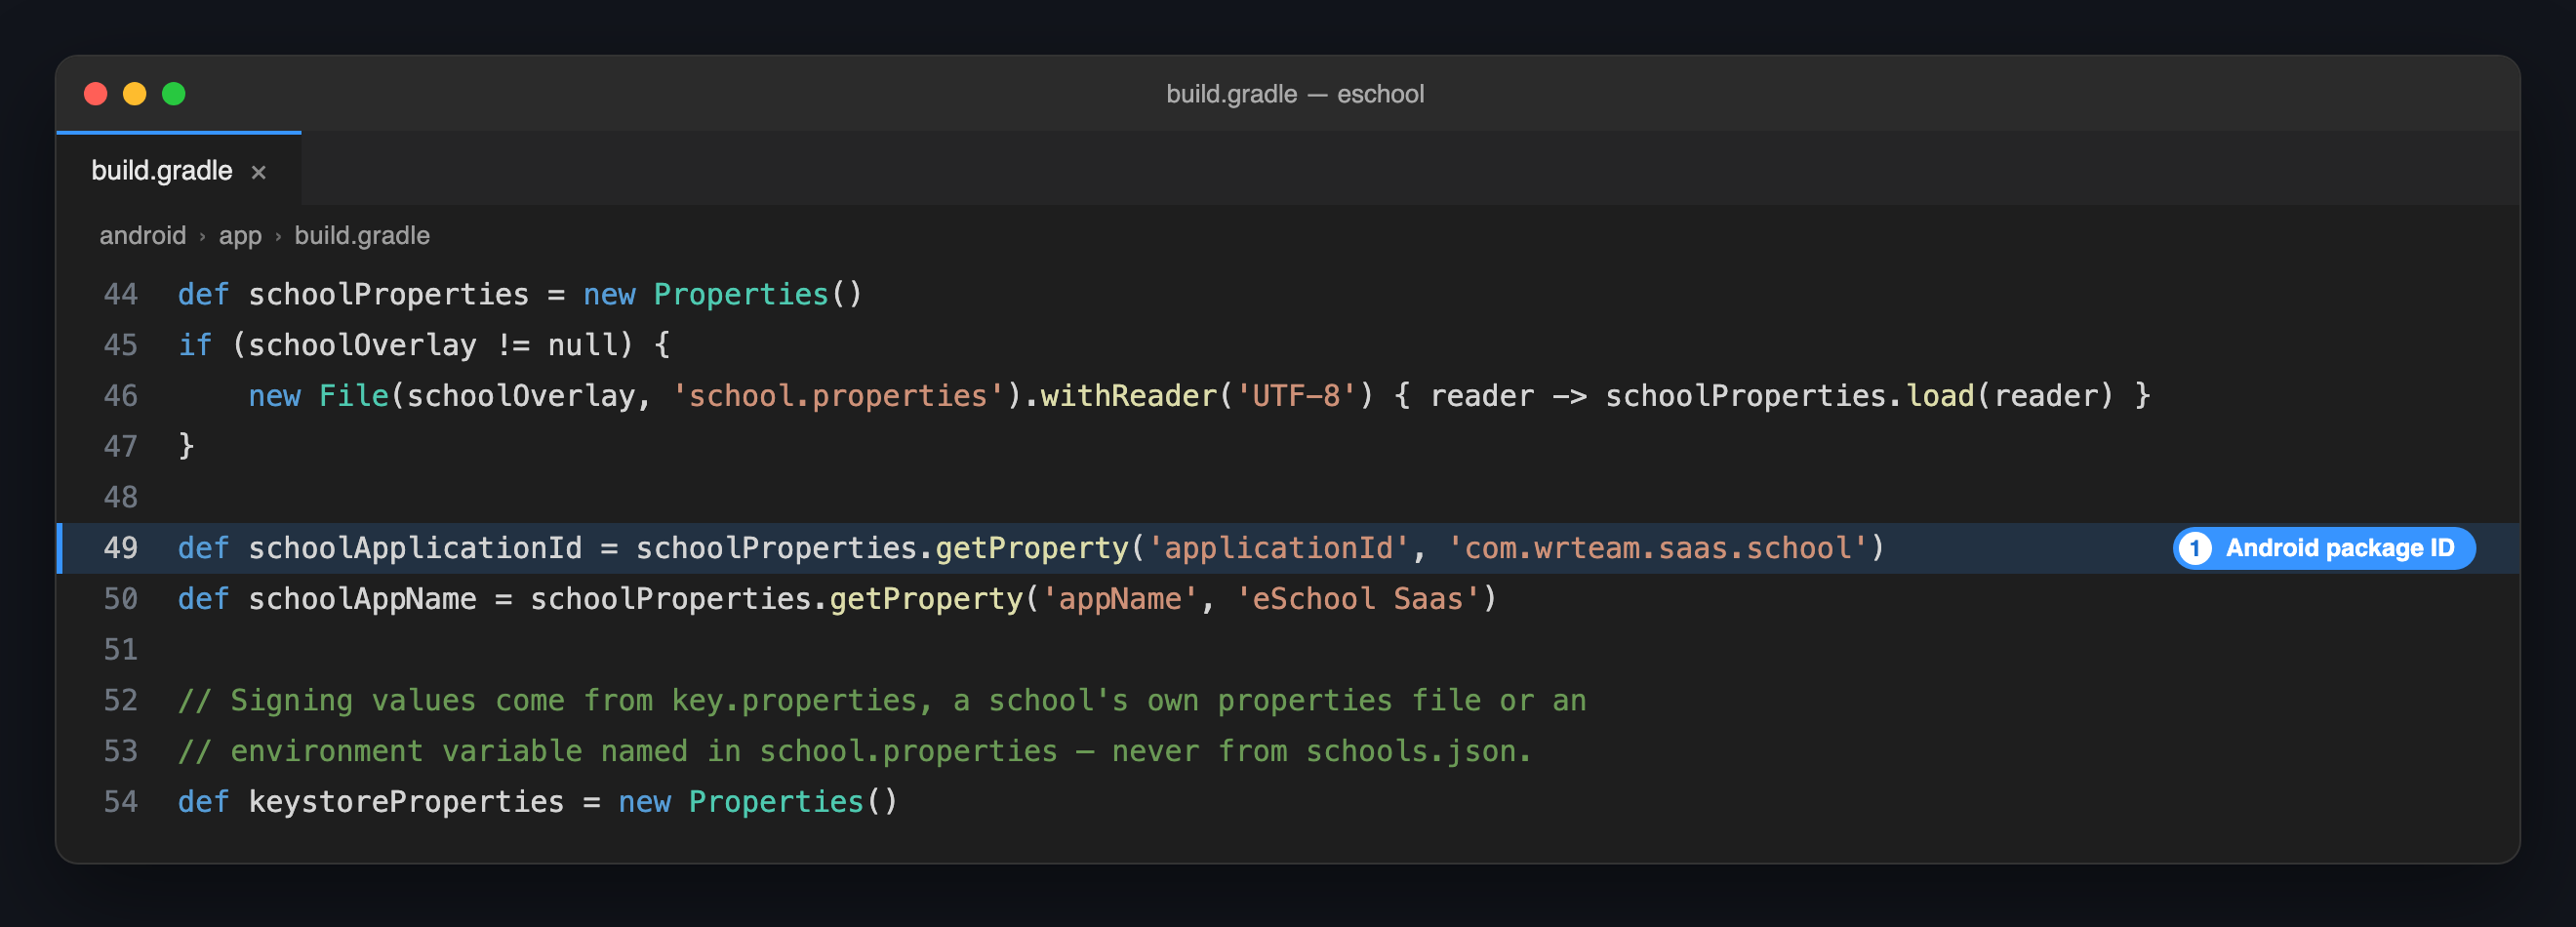
Task: Open the android breadcrumb segment
Action: (x=143, y=236)
